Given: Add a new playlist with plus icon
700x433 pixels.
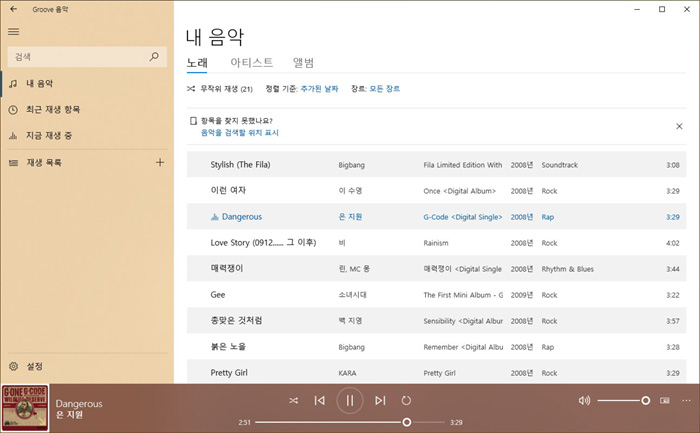Looking at the screenshot, I should pos(160,162).
